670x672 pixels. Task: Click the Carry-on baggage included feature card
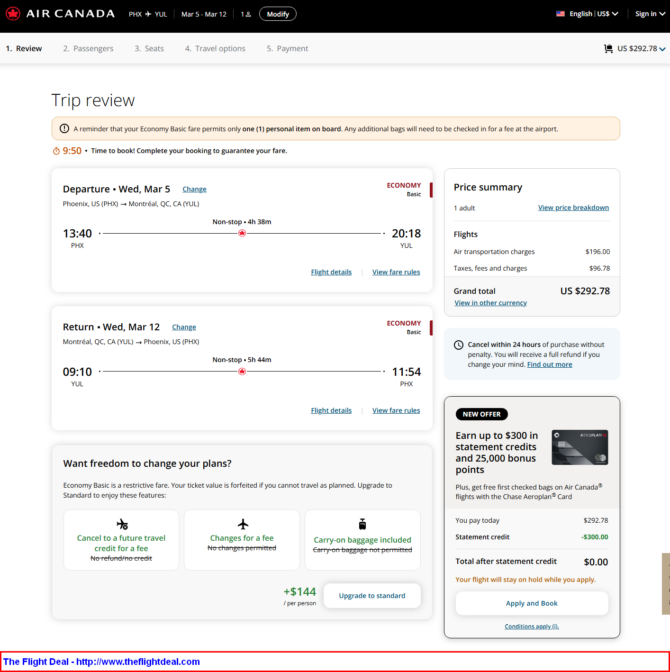(x=363, y=540)
